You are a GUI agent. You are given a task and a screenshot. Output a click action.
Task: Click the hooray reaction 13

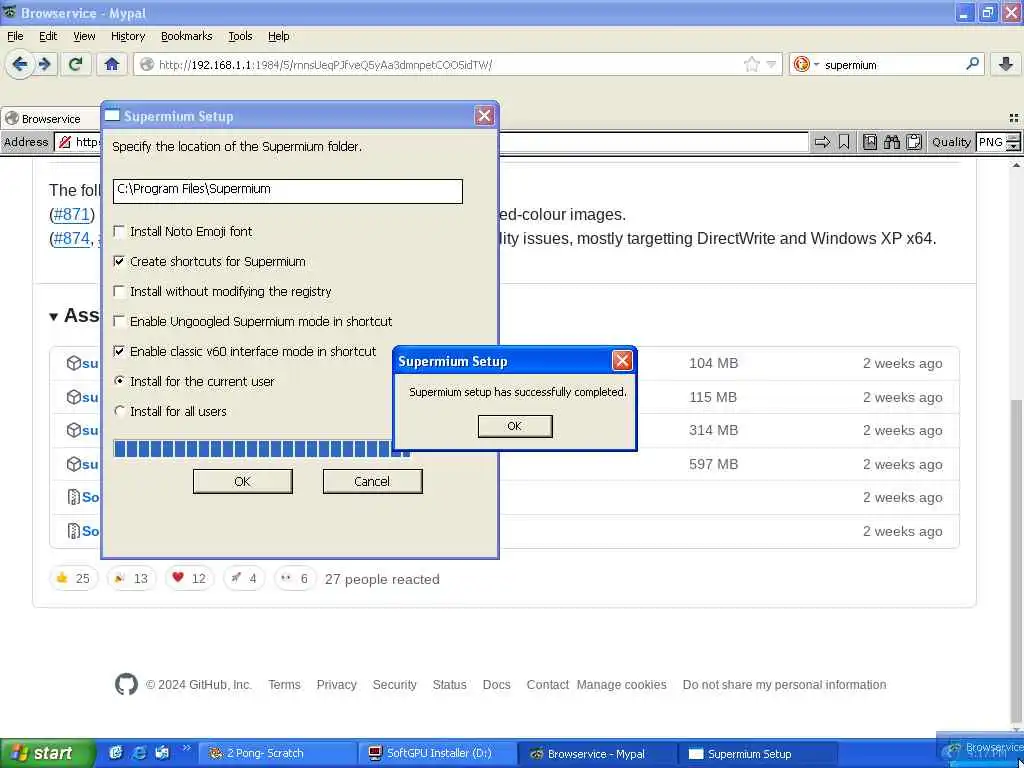pyautogui.click(x=131, y=578)
